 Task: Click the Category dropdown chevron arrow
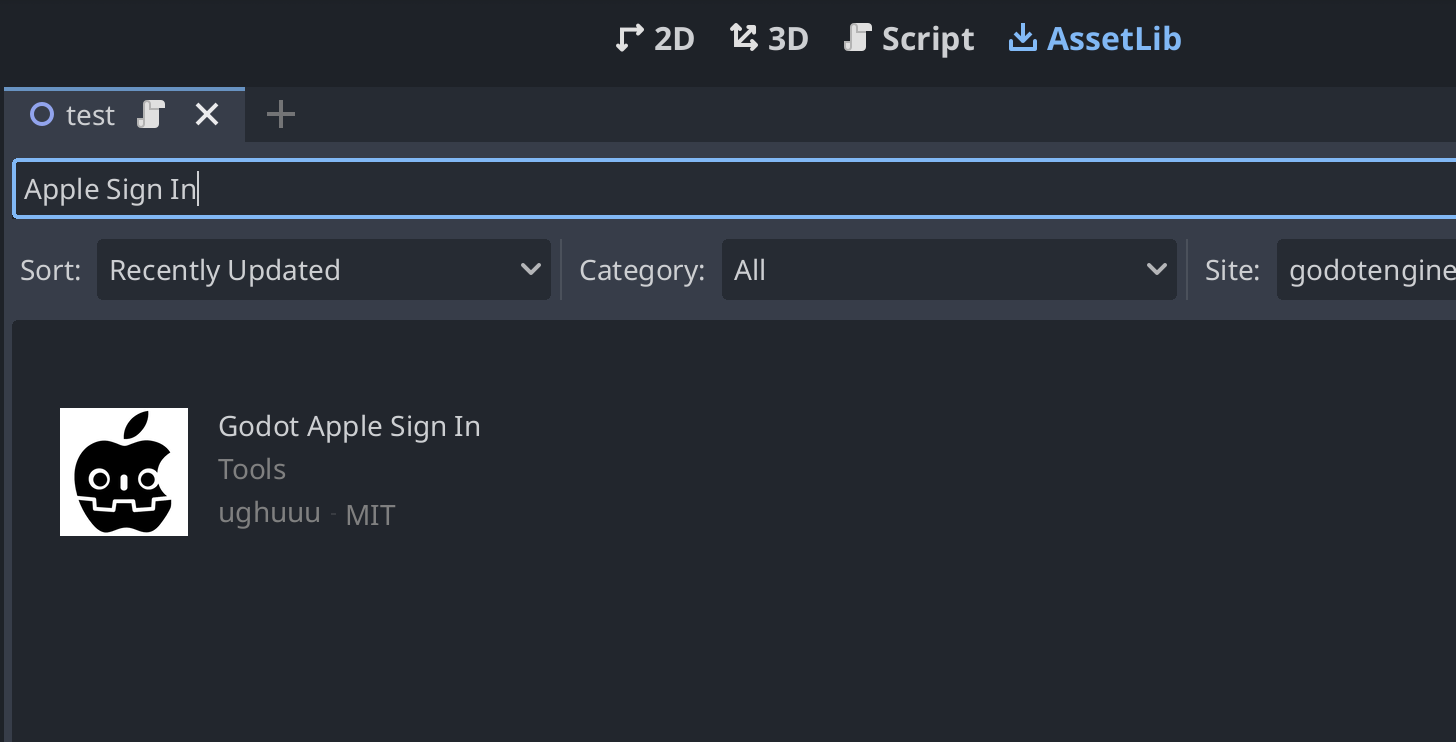click(1156, 270)
